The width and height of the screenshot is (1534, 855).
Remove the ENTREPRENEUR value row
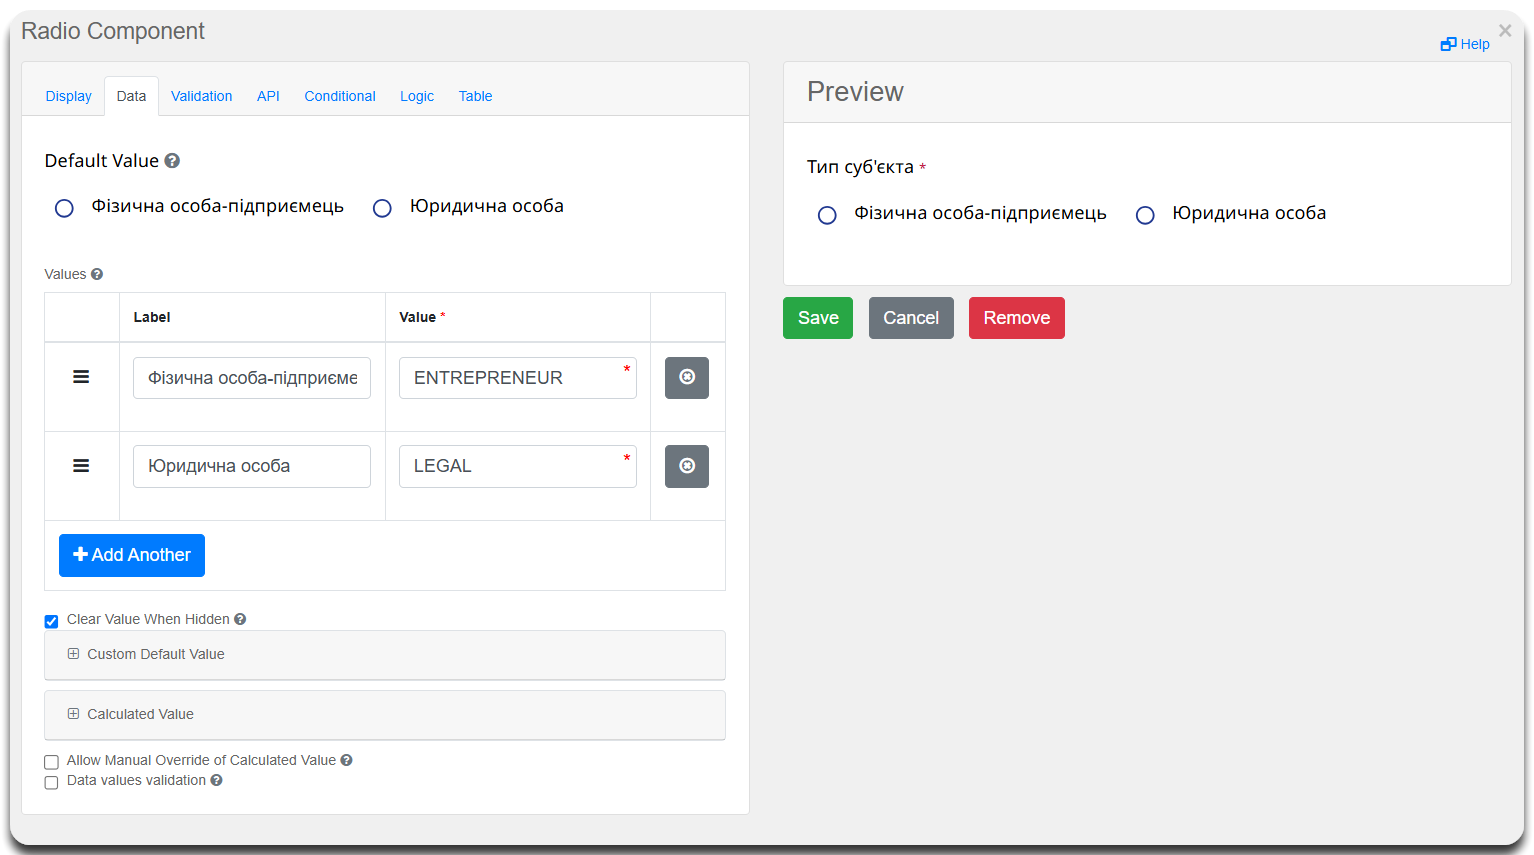tap(686, 378)
